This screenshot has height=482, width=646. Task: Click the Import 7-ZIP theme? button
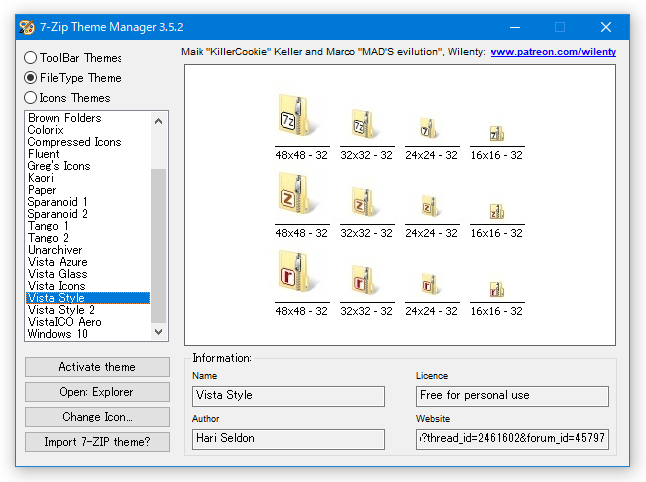coord(97,442)
